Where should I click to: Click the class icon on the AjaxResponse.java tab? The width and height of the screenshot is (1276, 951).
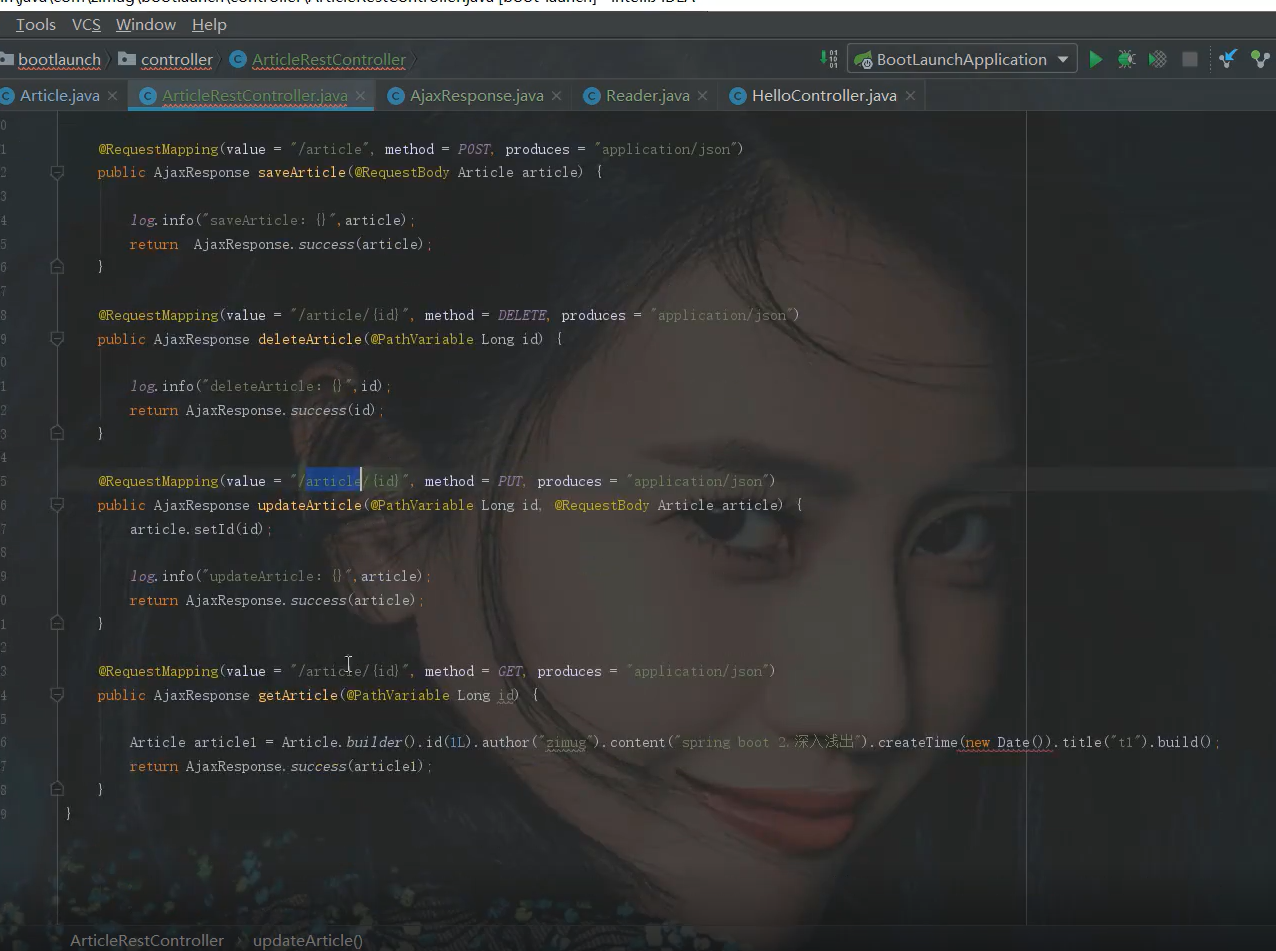tap(396, 95)
